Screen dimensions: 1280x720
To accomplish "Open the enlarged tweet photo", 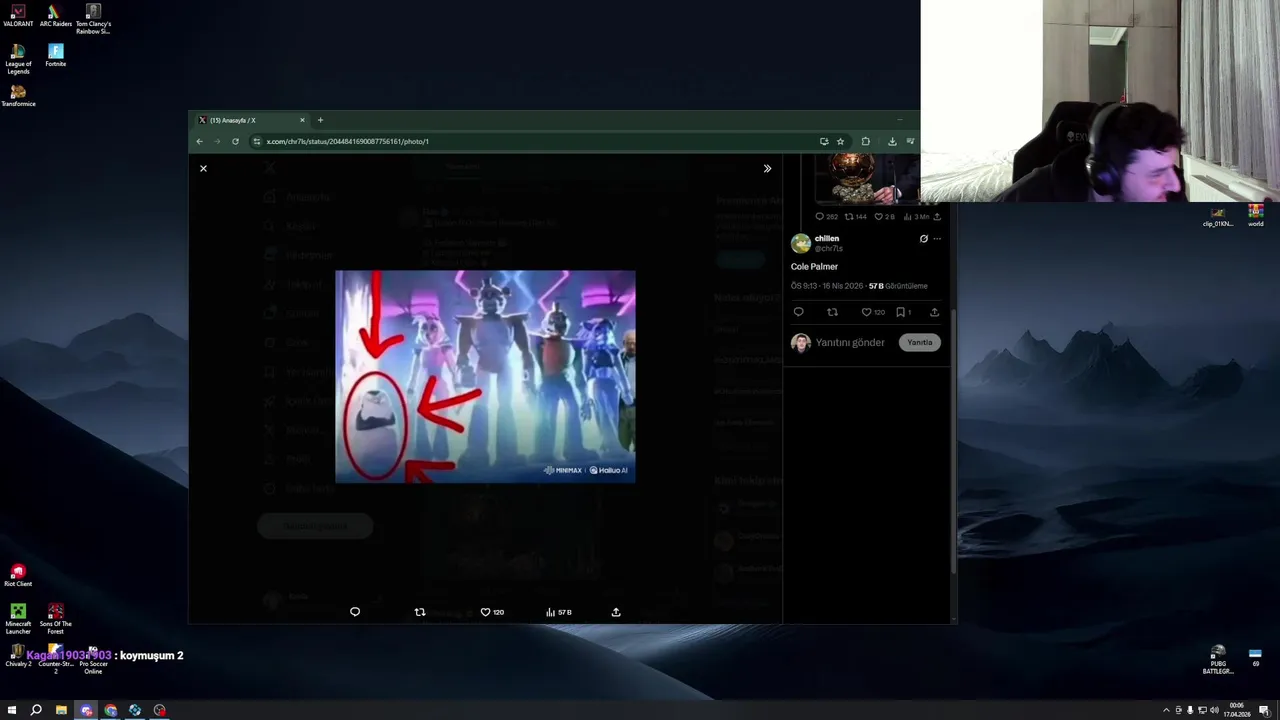I will 485,377.
